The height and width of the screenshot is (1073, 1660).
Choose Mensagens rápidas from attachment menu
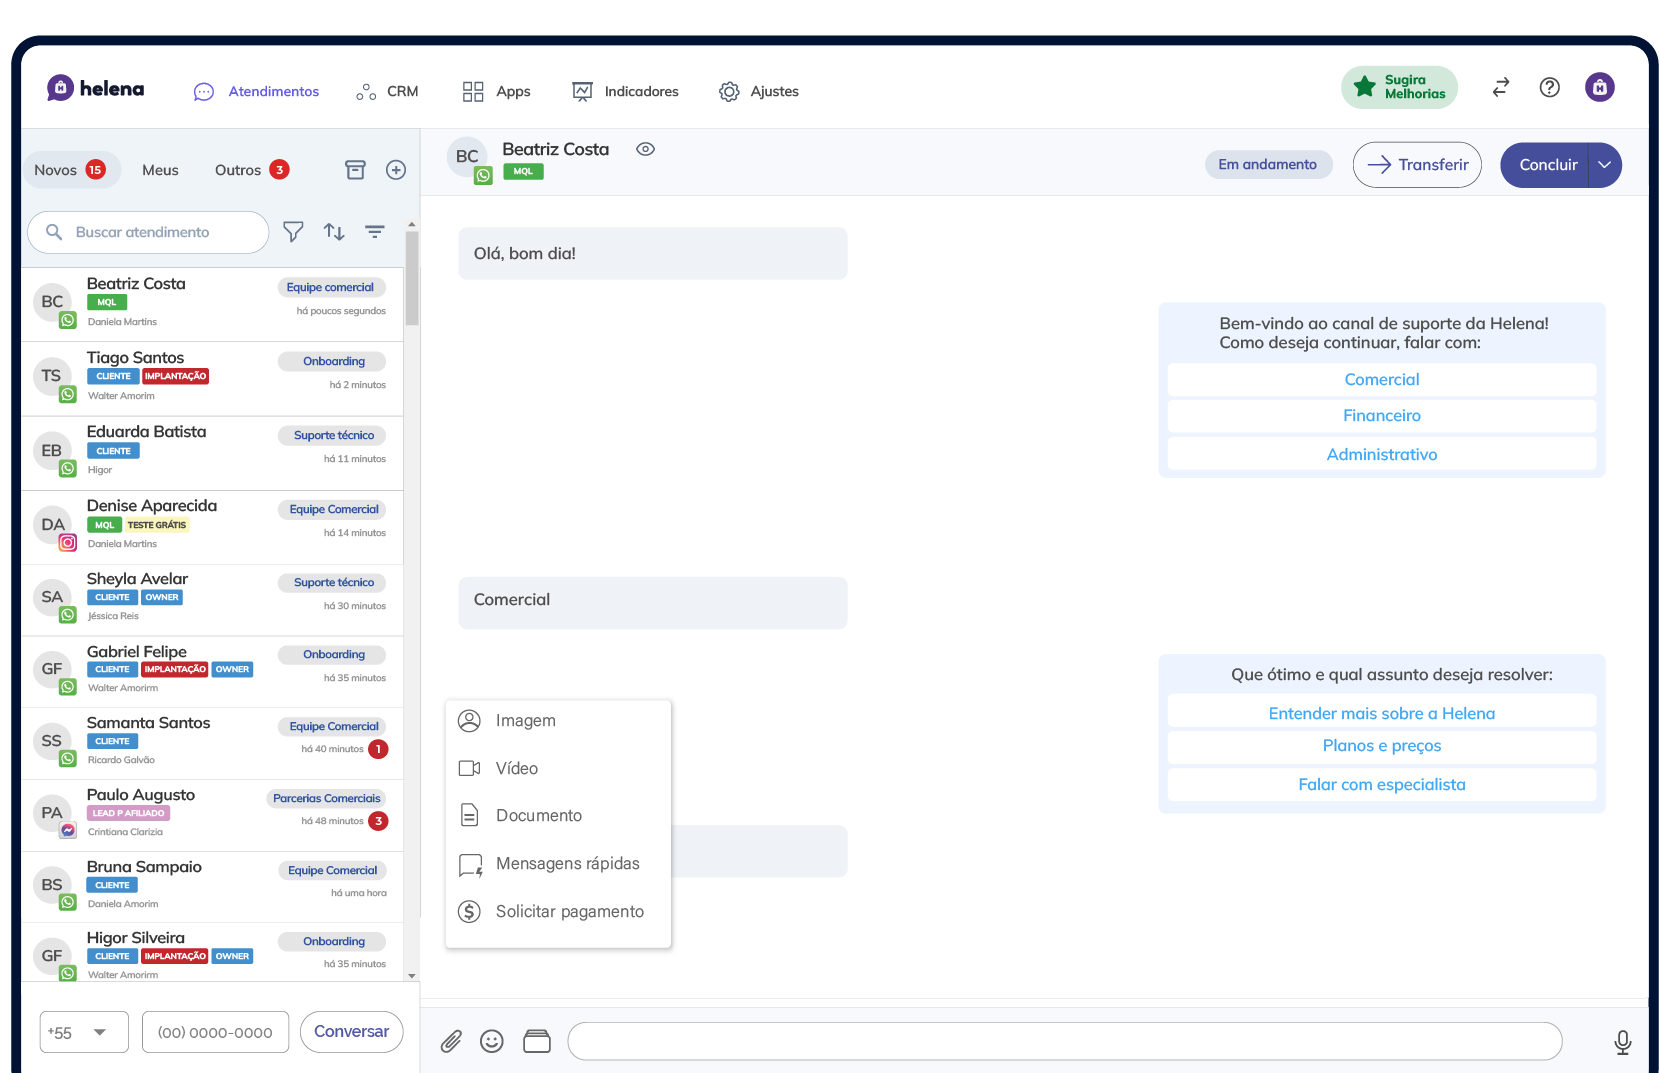(558, 864)
